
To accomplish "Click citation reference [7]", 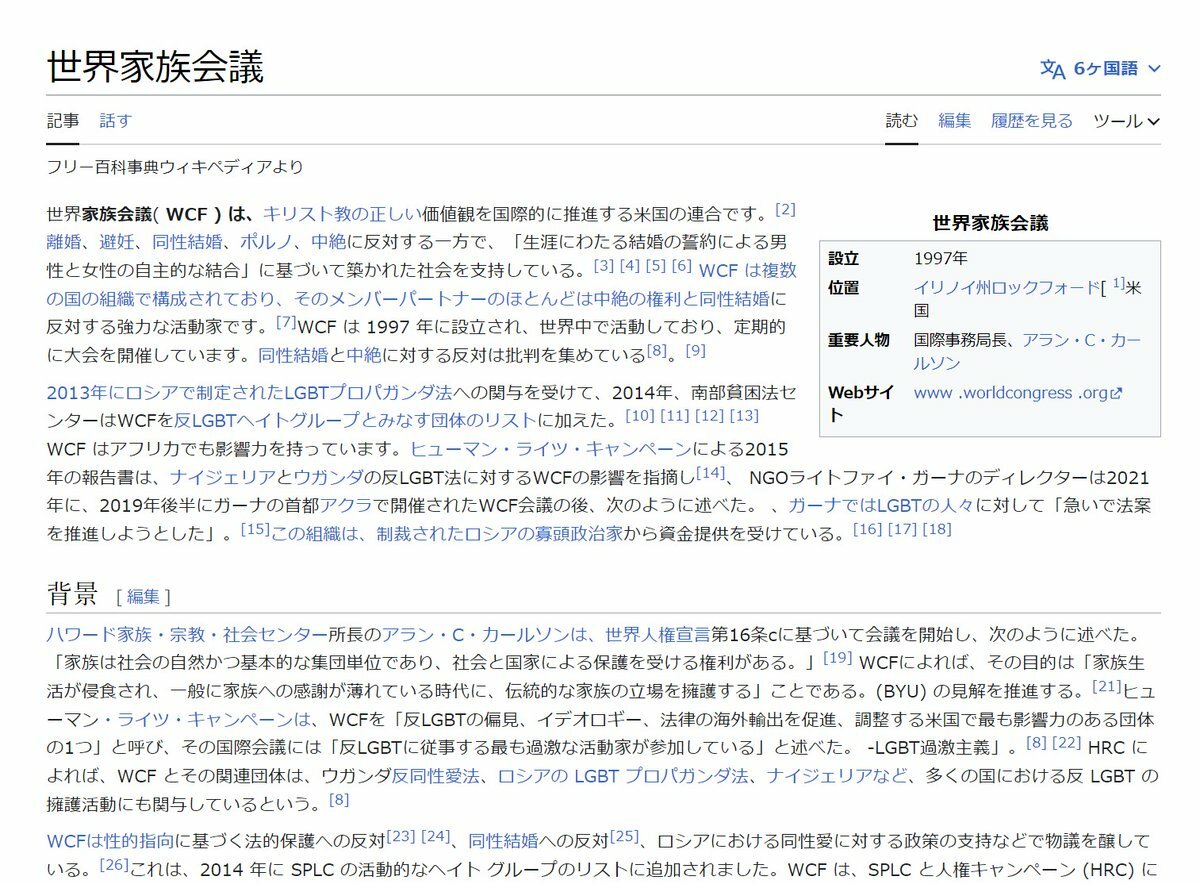I will (287, 322).
